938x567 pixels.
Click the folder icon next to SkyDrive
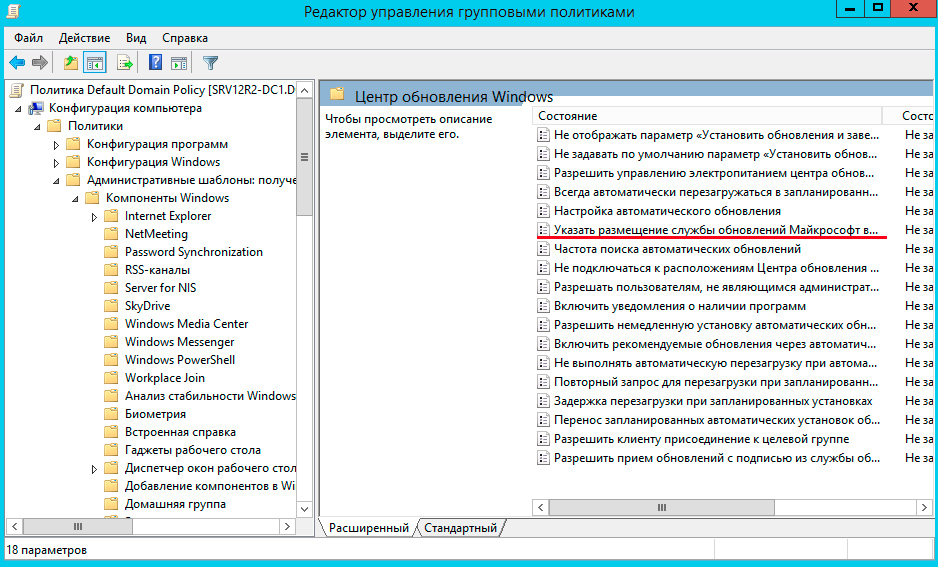click(x=111, y=306)
